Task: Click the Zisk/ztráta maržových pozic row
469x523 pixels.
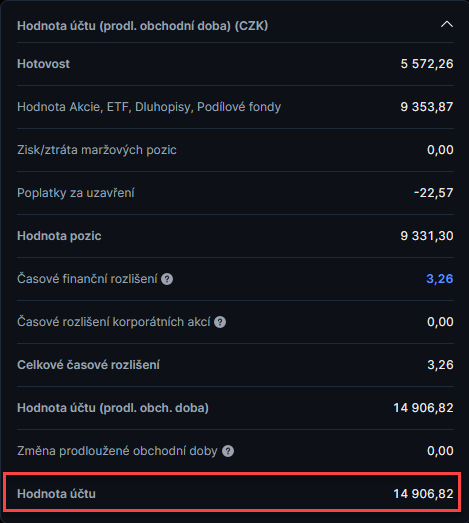Action: coord(235,150)
